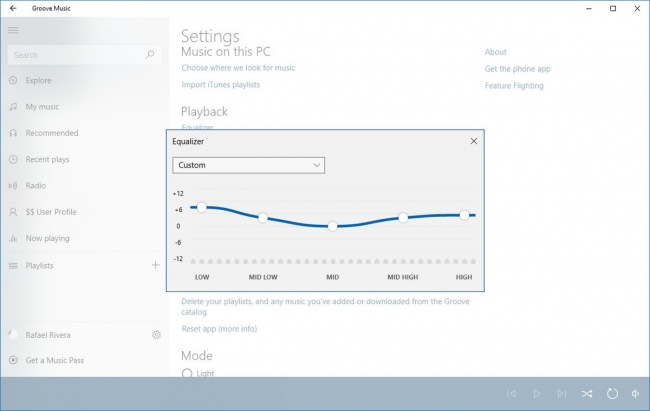
Task: Skip to the previous track
Action: (512, 394)
